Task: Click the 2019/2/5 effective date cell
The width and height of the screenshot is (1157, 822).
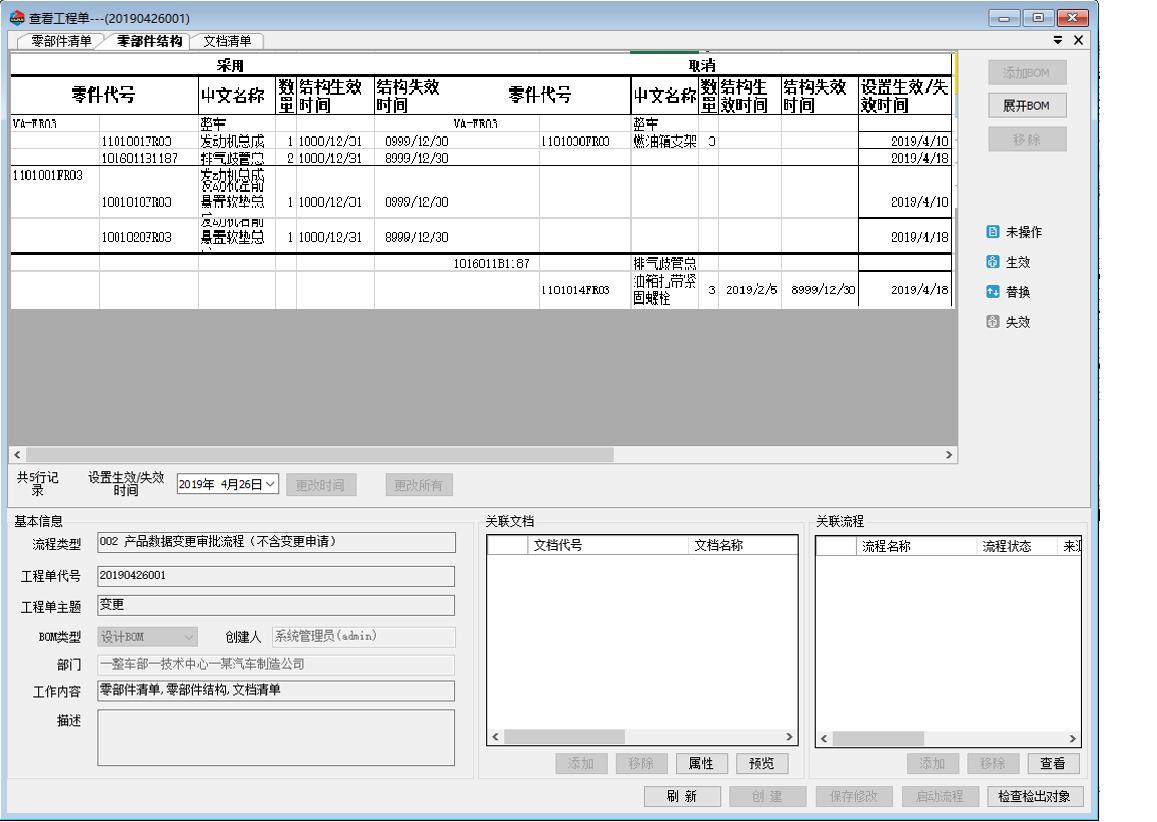Action: point(750,290)
